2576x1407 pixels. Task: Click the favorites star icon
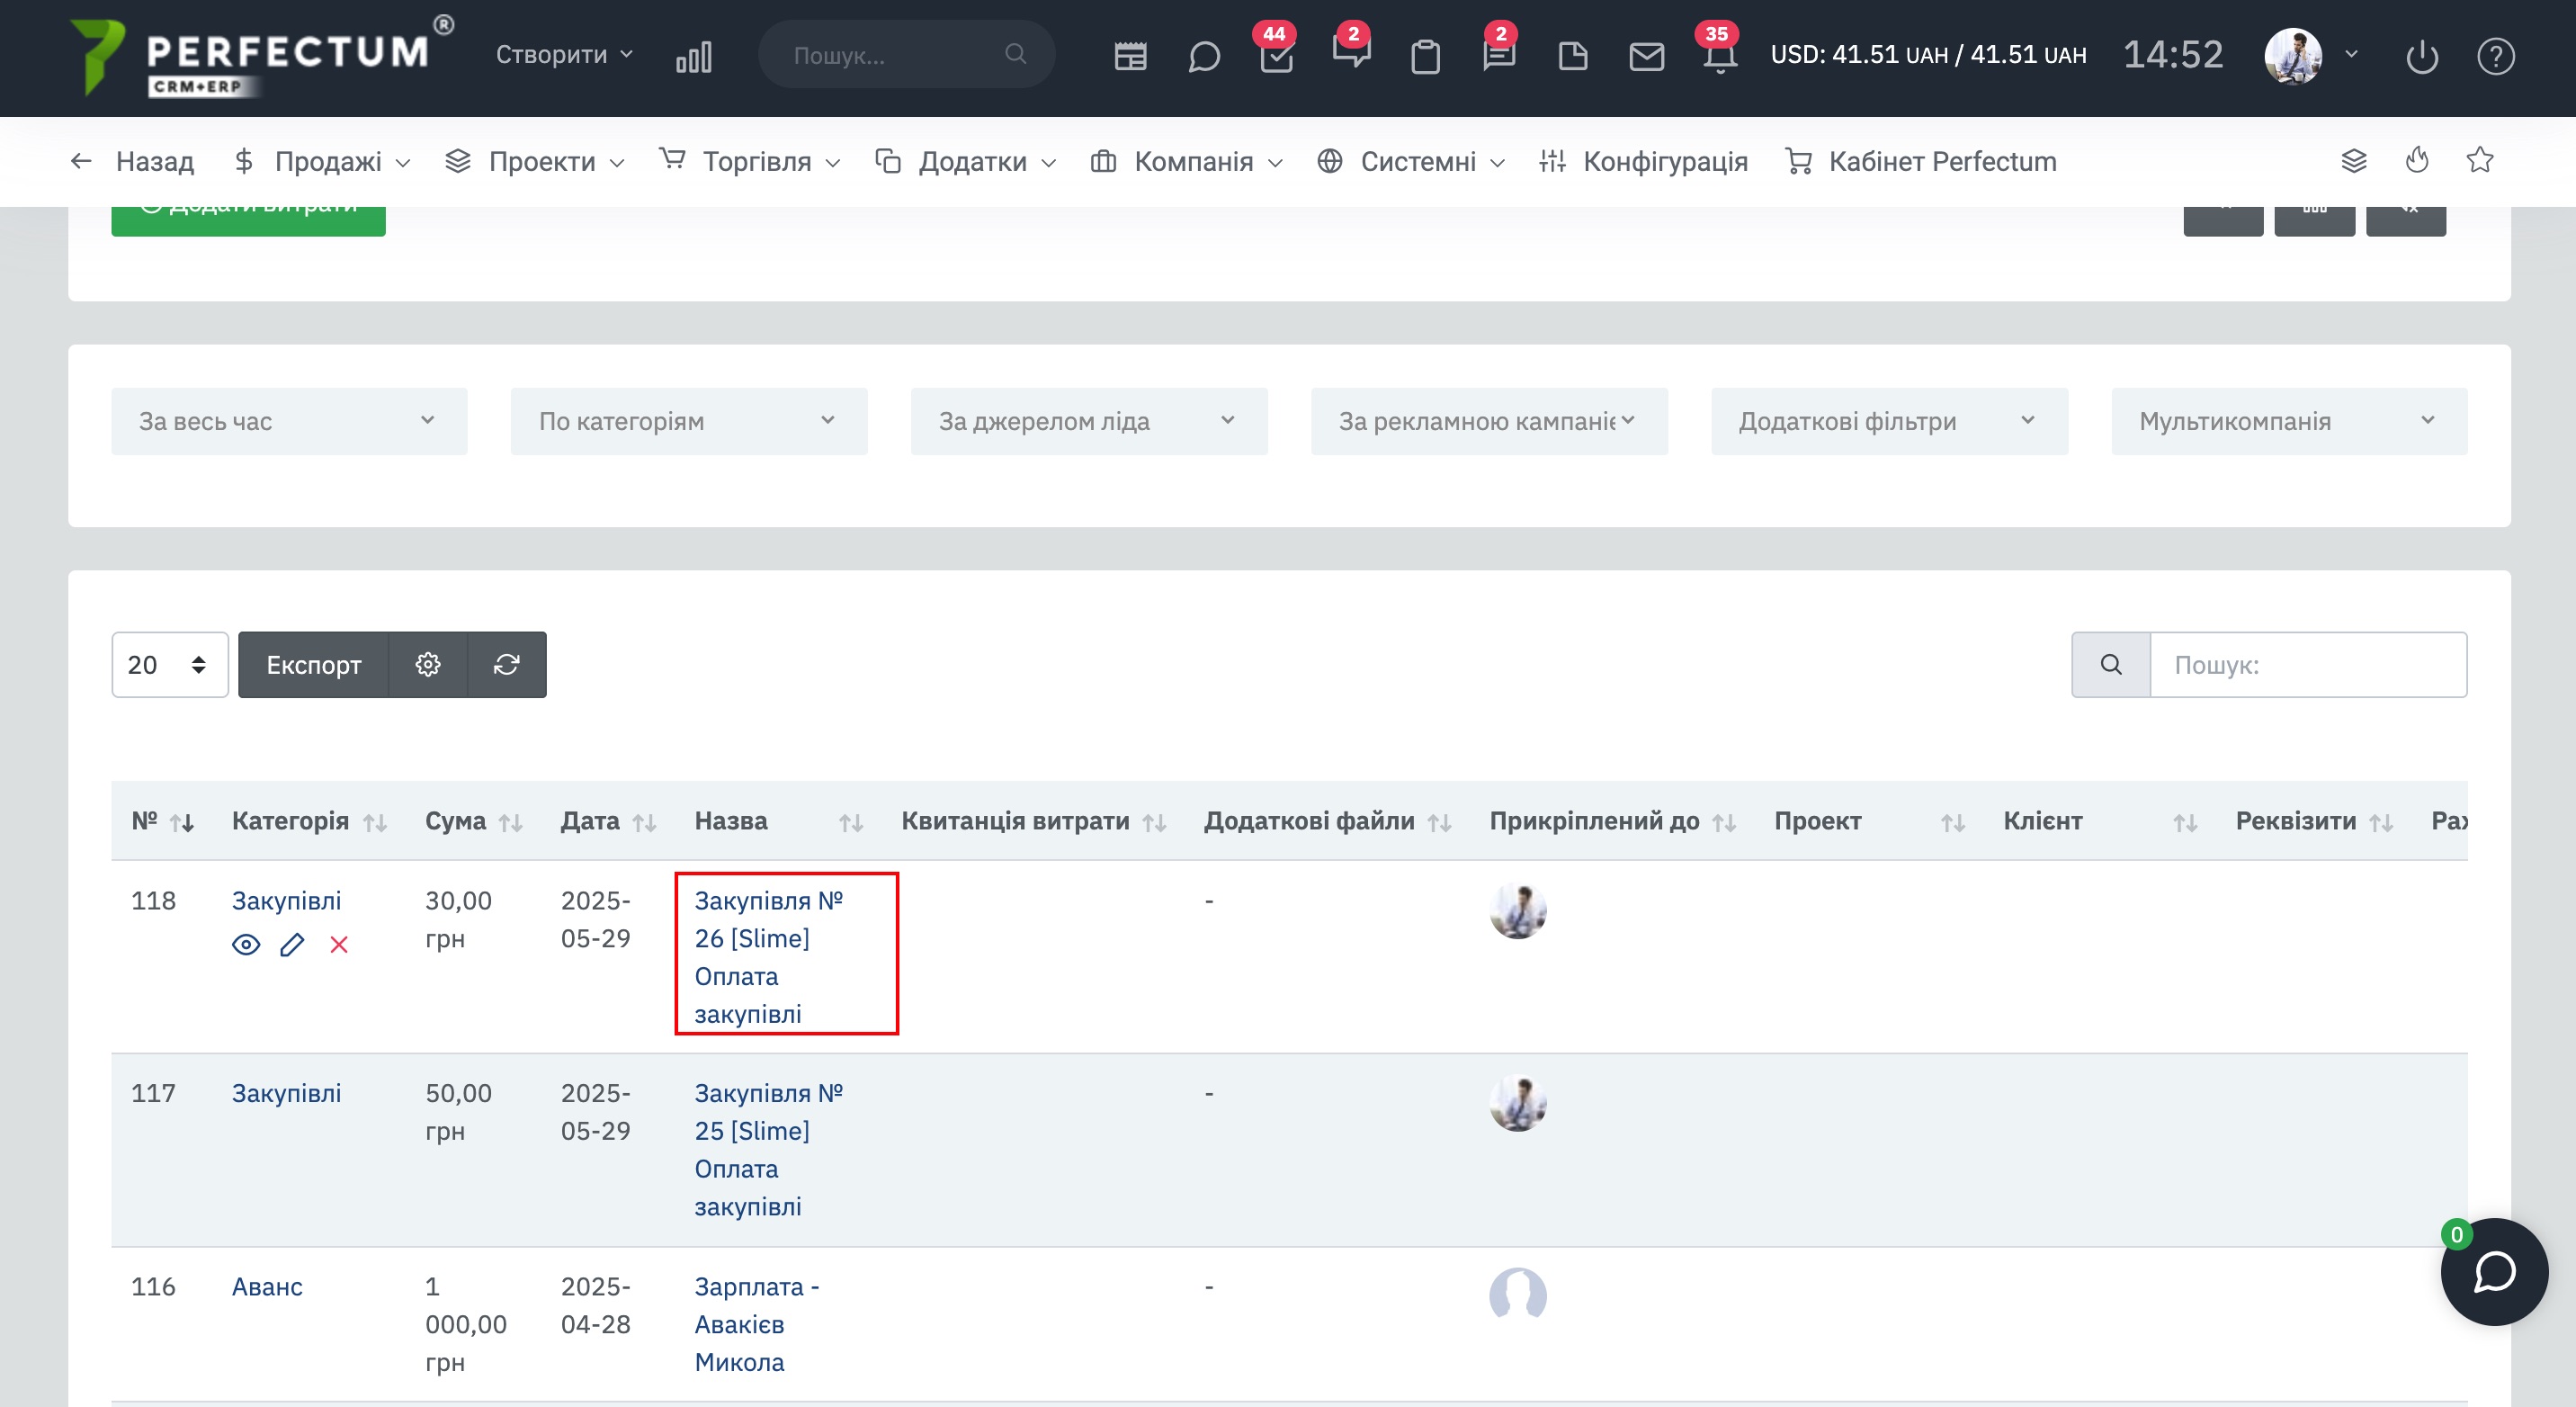2480,160
